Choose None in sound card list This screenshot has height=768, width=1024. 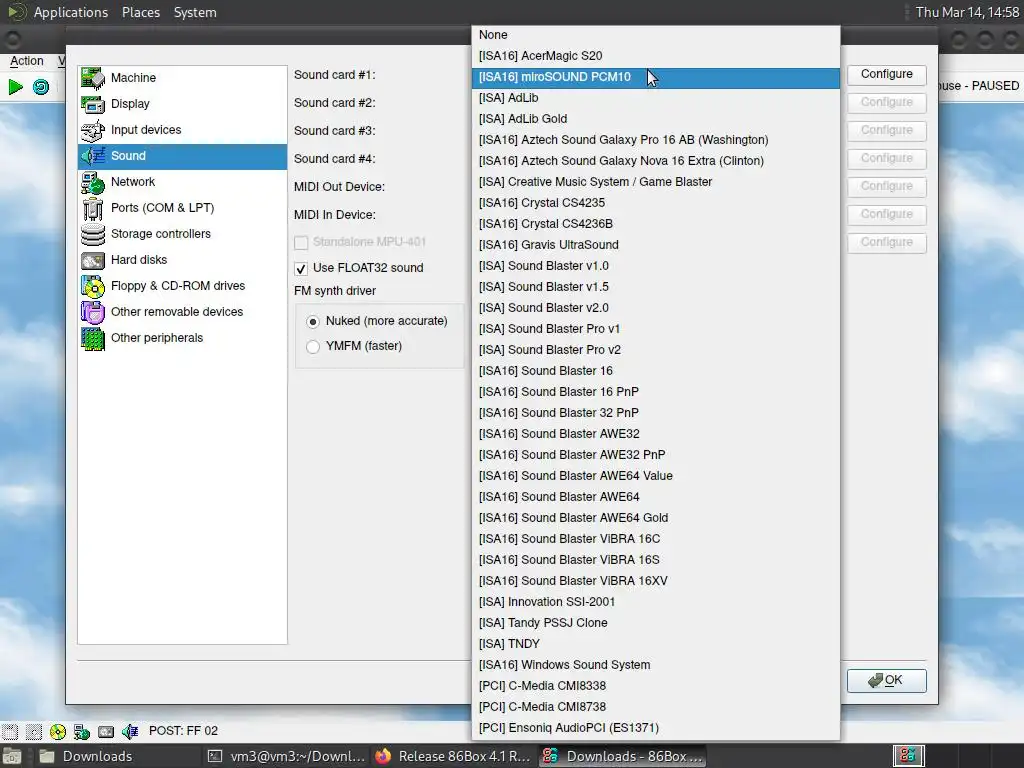tap(656, 35)
